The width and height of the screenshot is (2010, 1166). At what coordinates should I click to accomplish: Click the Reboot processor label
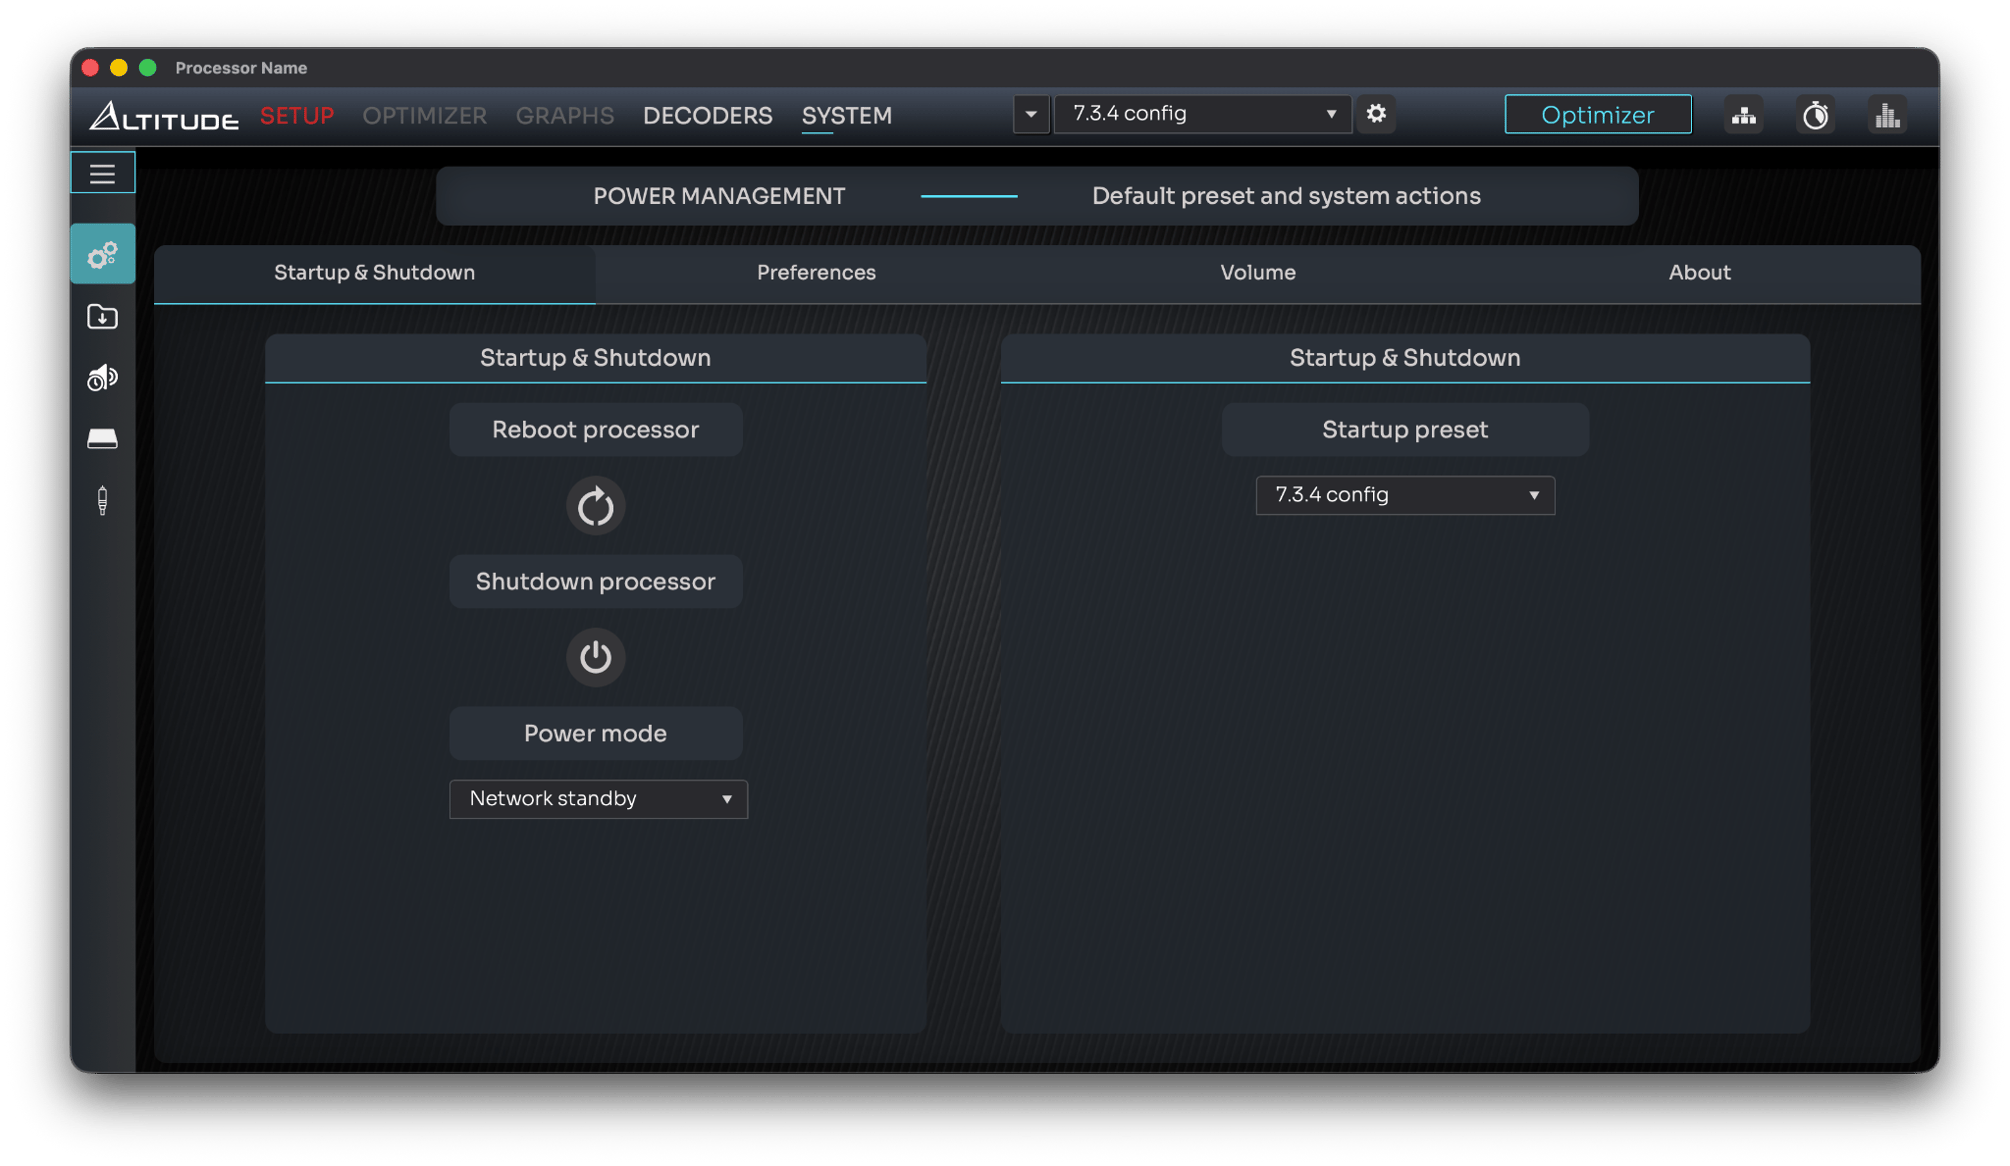pos(595,430)
